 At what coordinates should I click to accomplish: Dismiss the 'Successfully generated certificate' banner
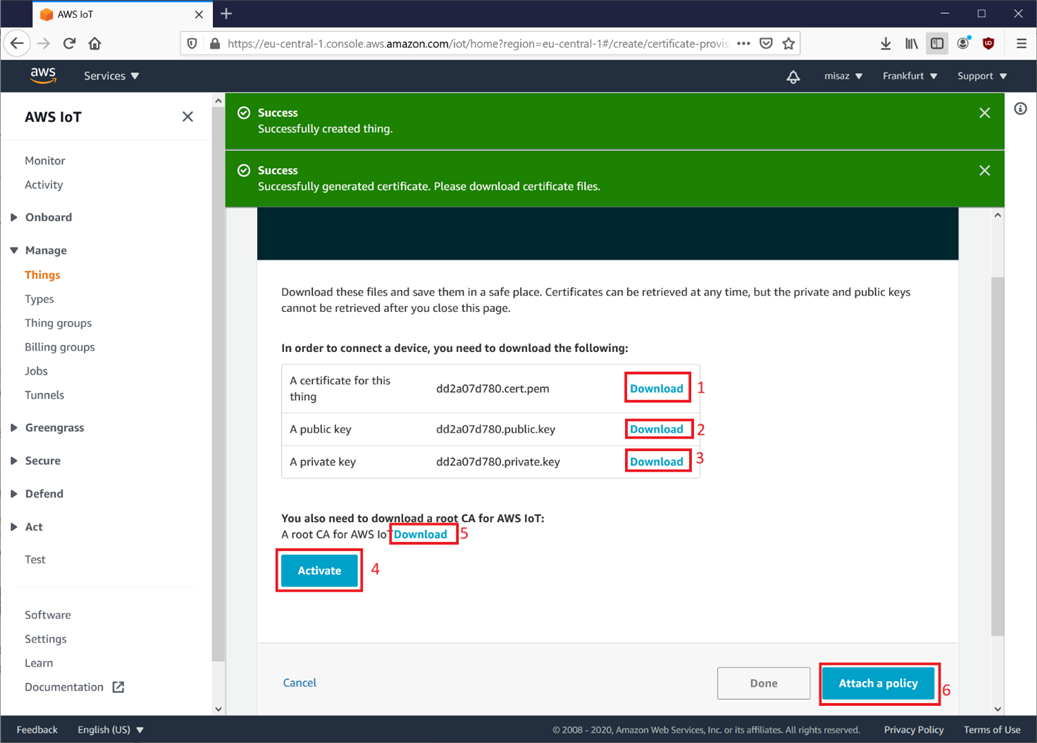pyautogui.click(x=984, y=171)
